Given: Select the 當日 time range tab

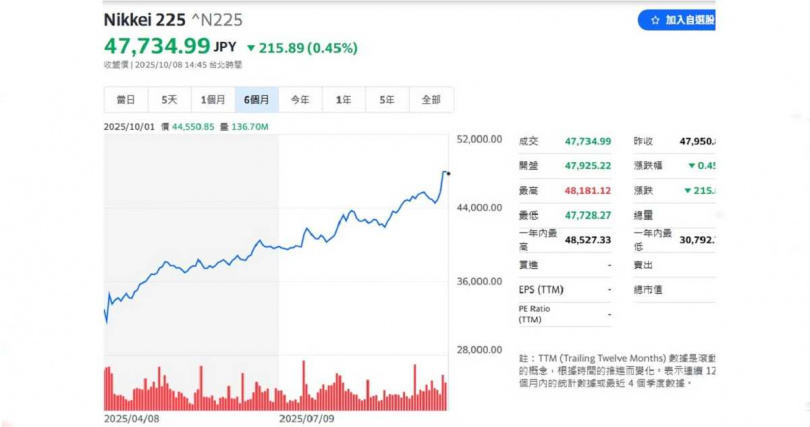Looking at the screenshot, I should (x=125, y=100).
